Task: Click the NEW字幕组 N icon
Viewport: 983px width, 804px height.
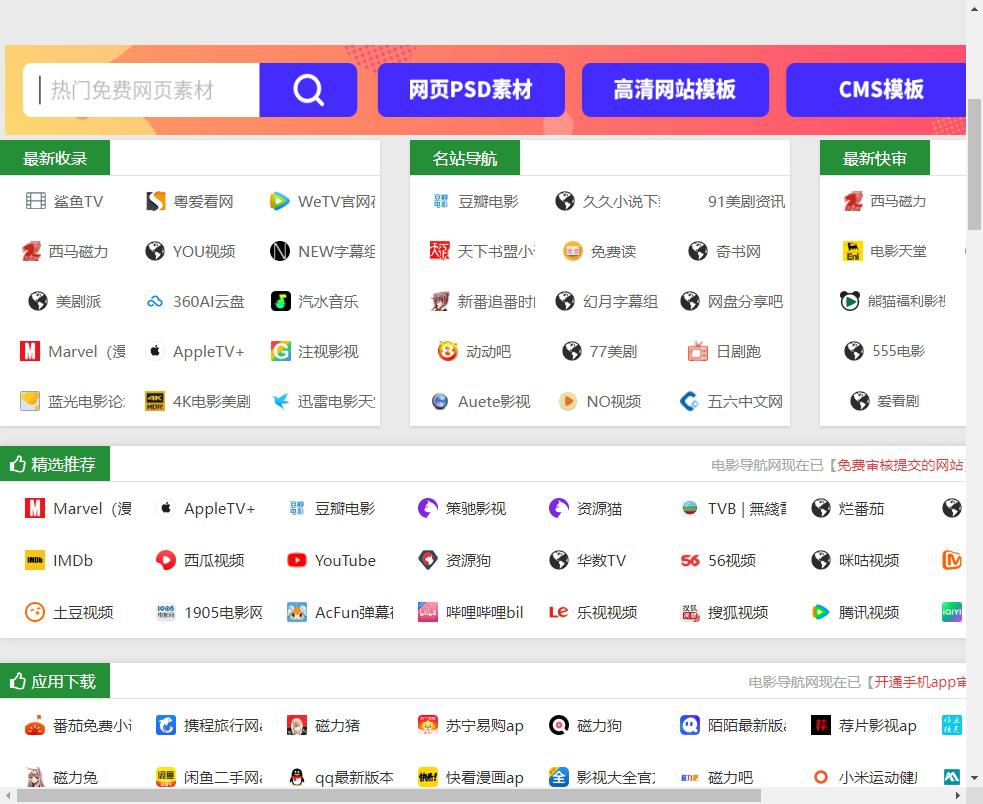Action: coord(280,251)
